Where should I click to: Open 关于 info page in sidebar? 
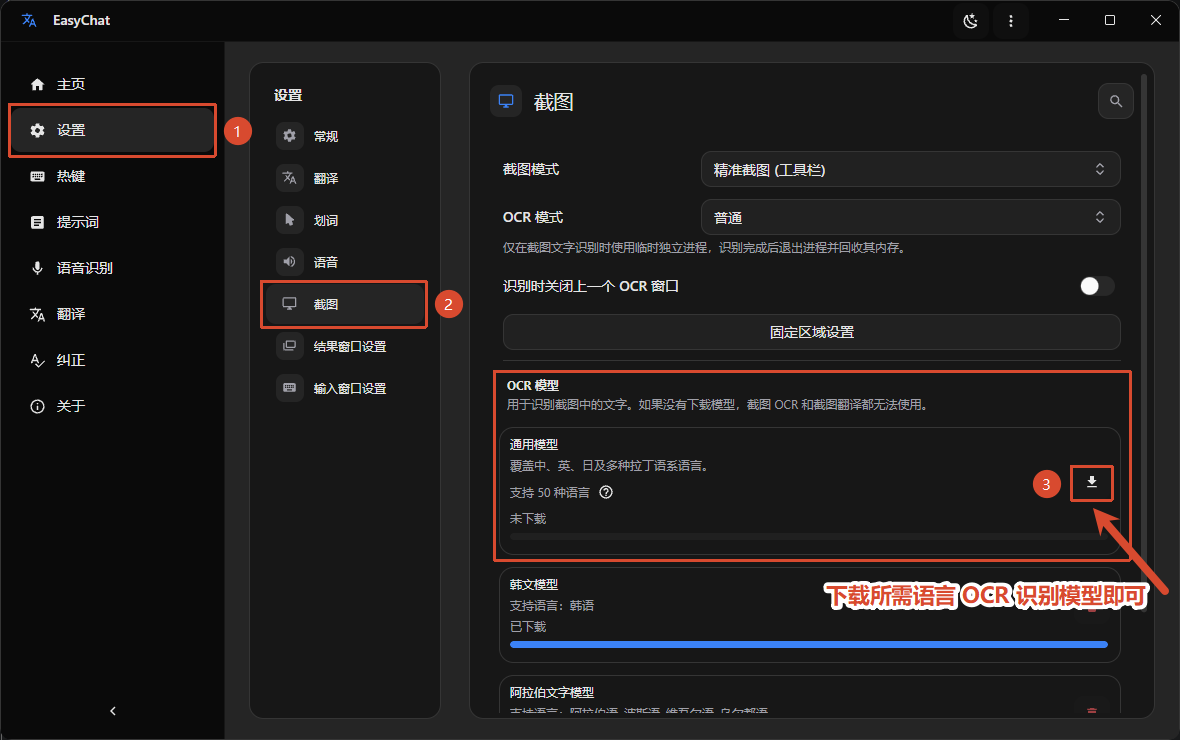[113, 406]
